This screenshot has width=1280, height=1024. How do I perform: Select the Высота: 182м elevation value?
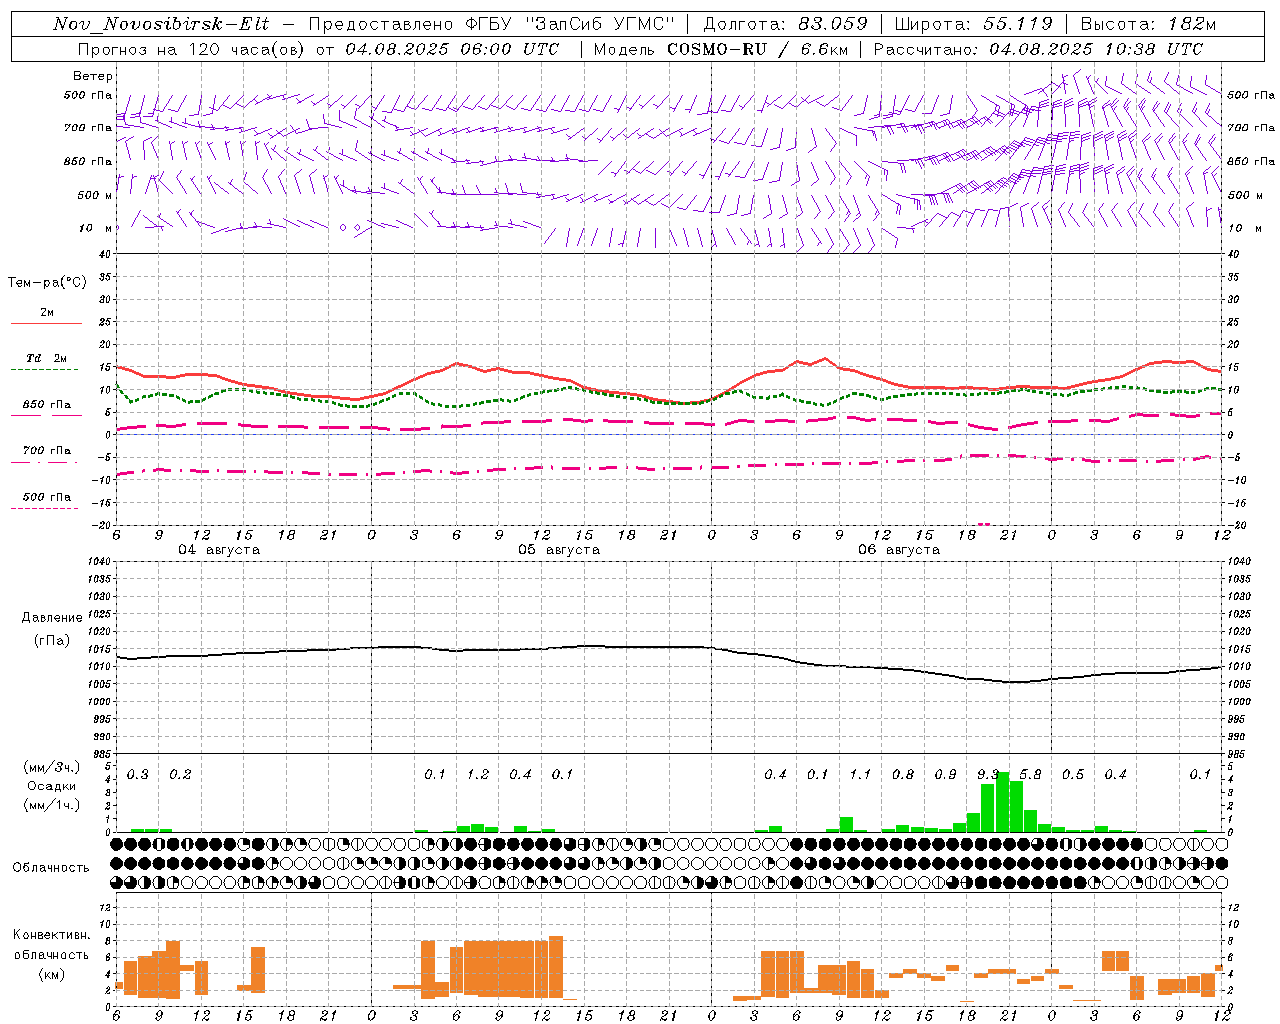pyautogui.click(x=1148, y=24)
